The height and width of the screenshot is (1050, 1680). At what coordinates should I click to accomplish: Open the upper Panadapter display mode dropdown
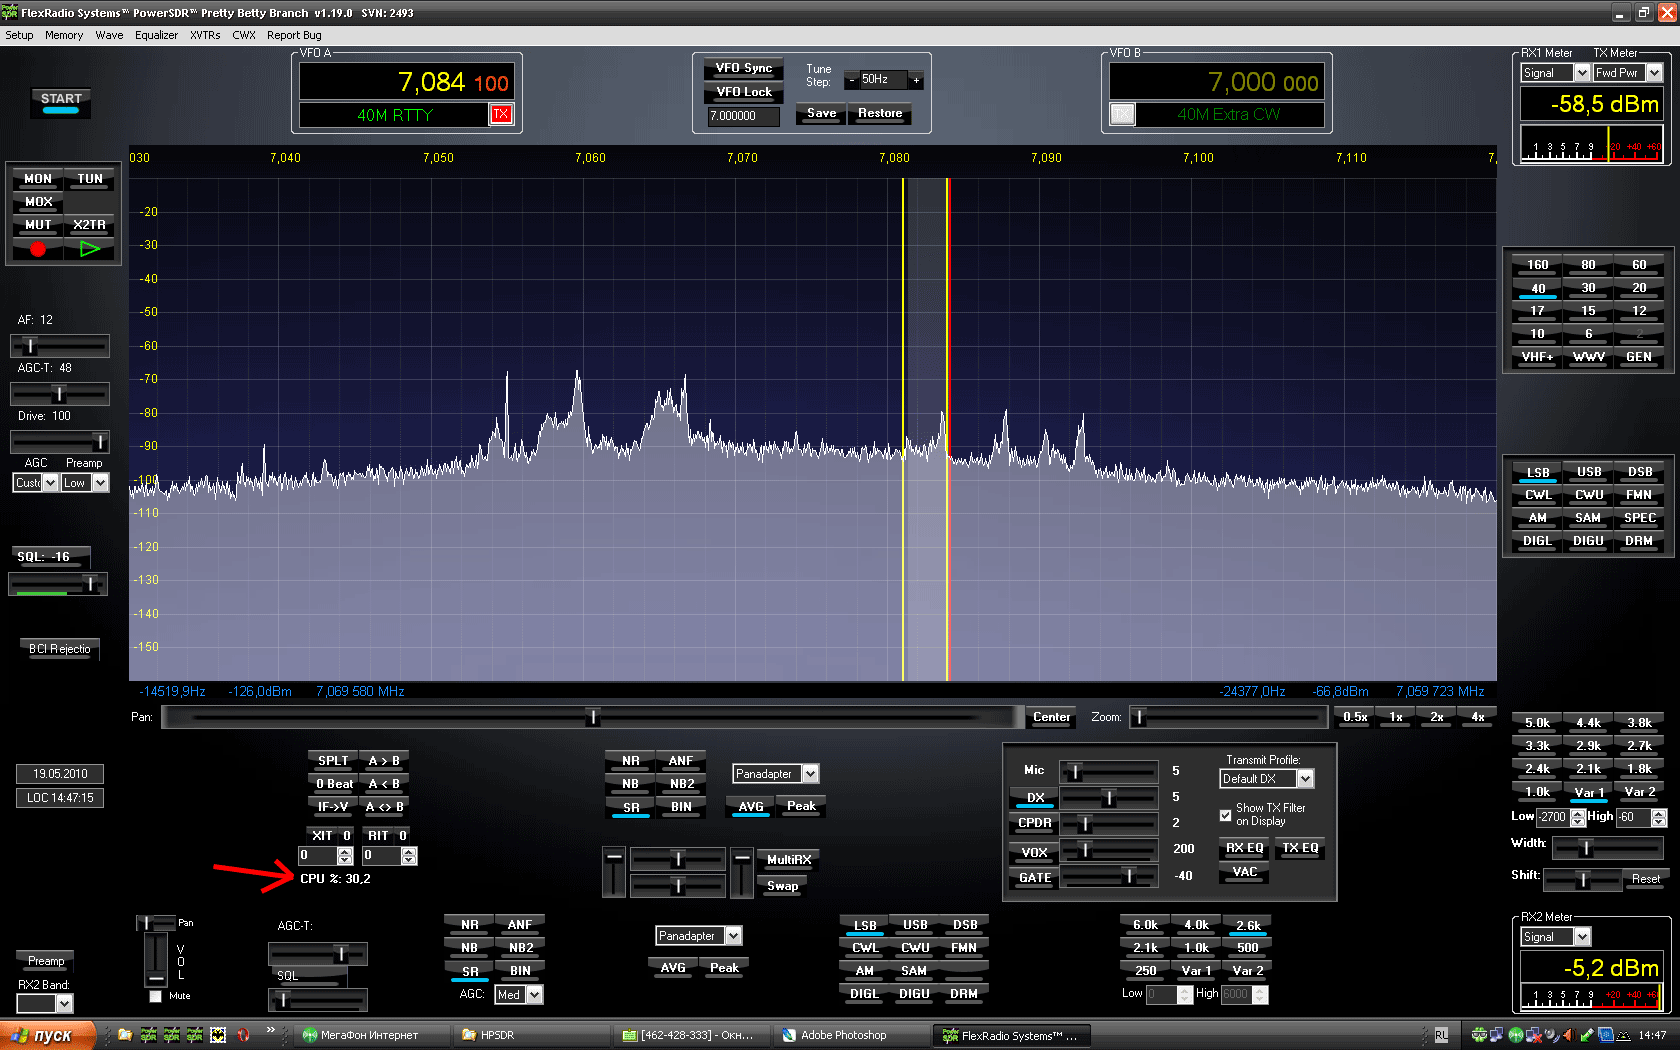[x=810, y=774]
